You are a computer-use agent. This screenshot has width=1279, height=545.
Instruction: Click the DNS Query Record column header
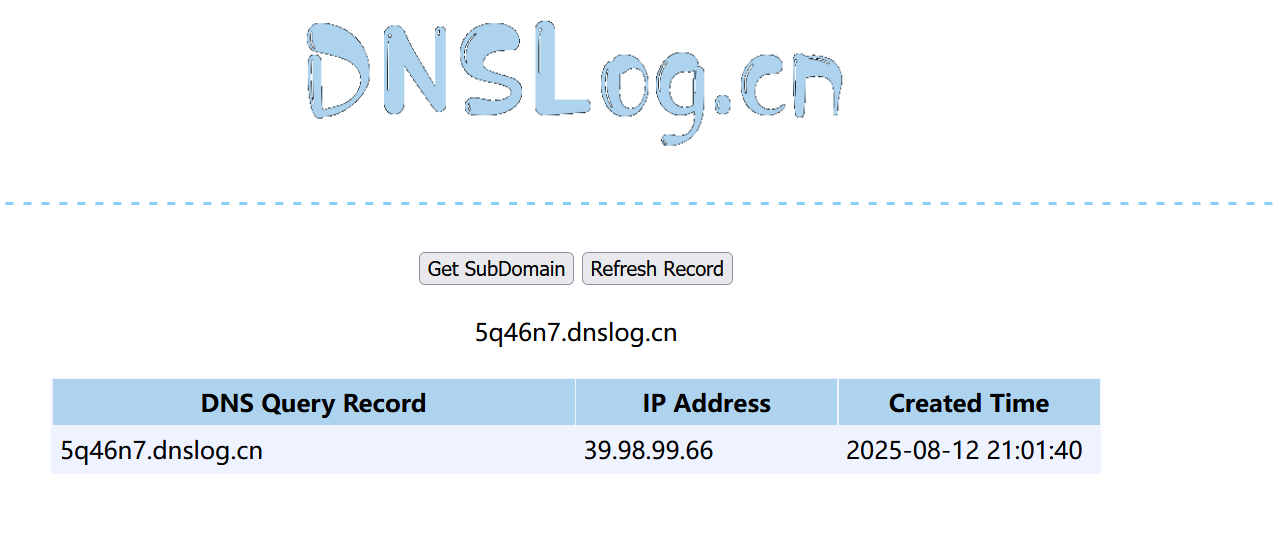314,403
